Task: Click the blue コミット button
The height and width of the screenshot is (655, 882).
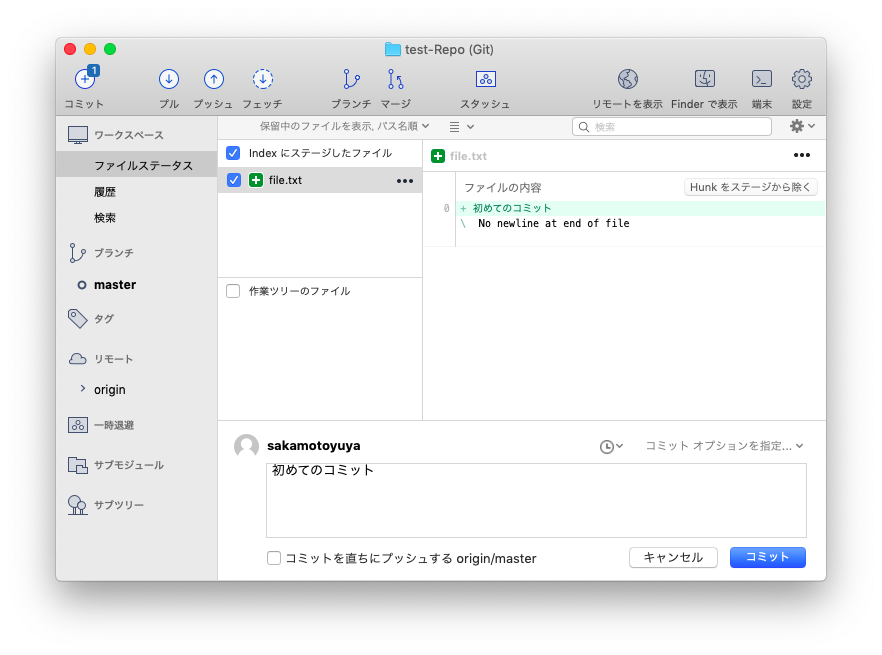Action: point(767,557)
